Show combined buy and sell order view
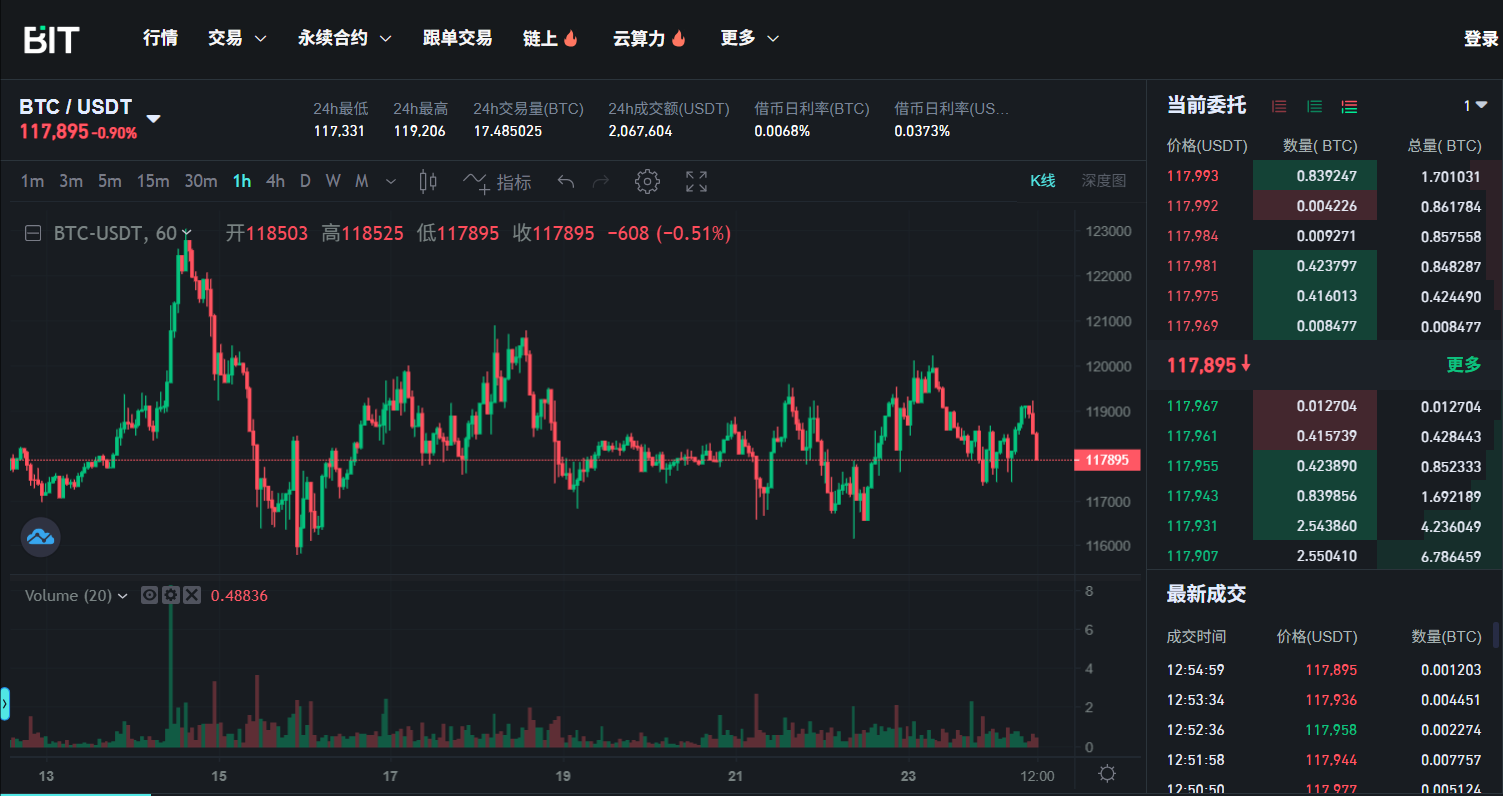1503x796 pixels. [1349, 106]
